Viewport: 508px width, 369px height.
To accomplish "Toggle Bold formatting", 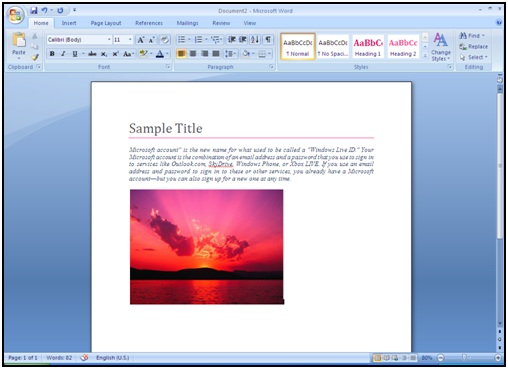I will [x=52, y=54].
